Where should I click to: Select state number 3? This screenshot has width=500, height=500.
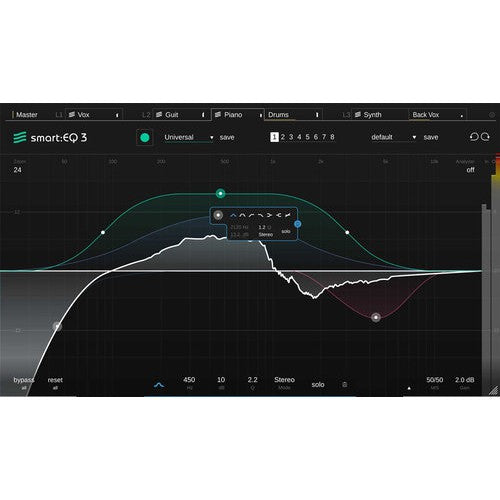tap(291, 137)
